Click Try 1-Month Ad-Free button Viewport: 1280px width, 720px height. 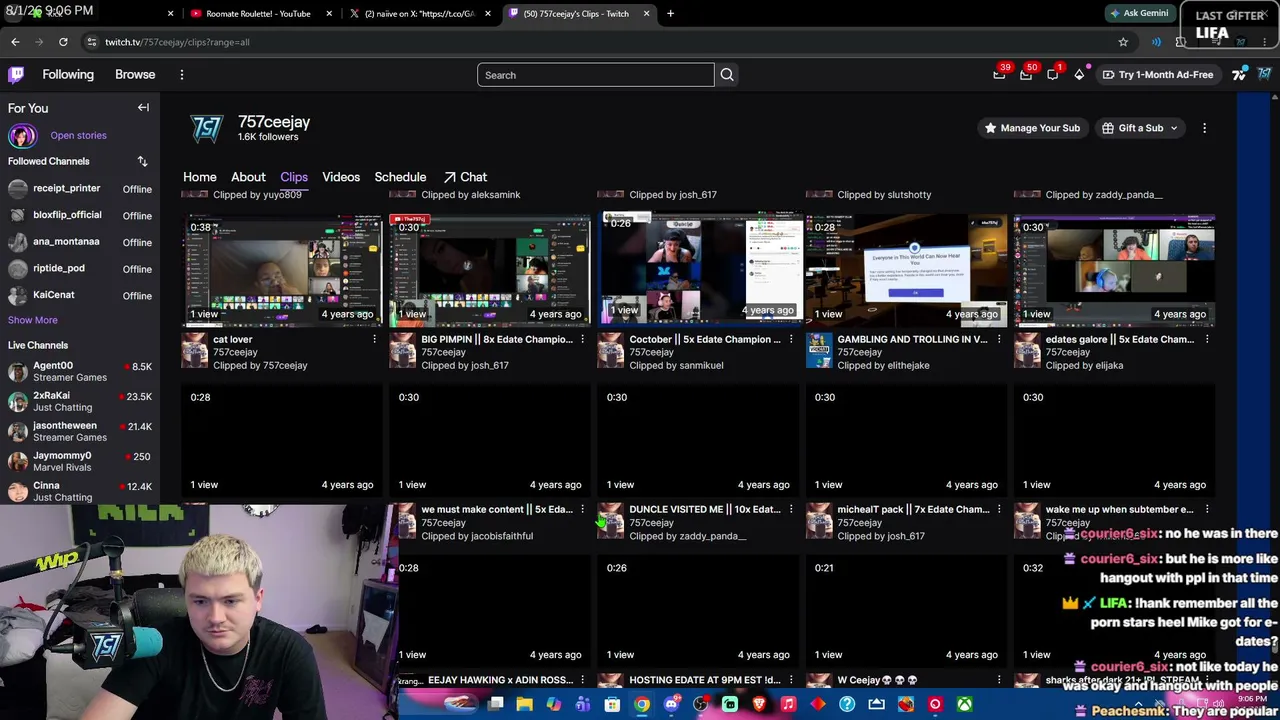click(x=1157, y=74)
